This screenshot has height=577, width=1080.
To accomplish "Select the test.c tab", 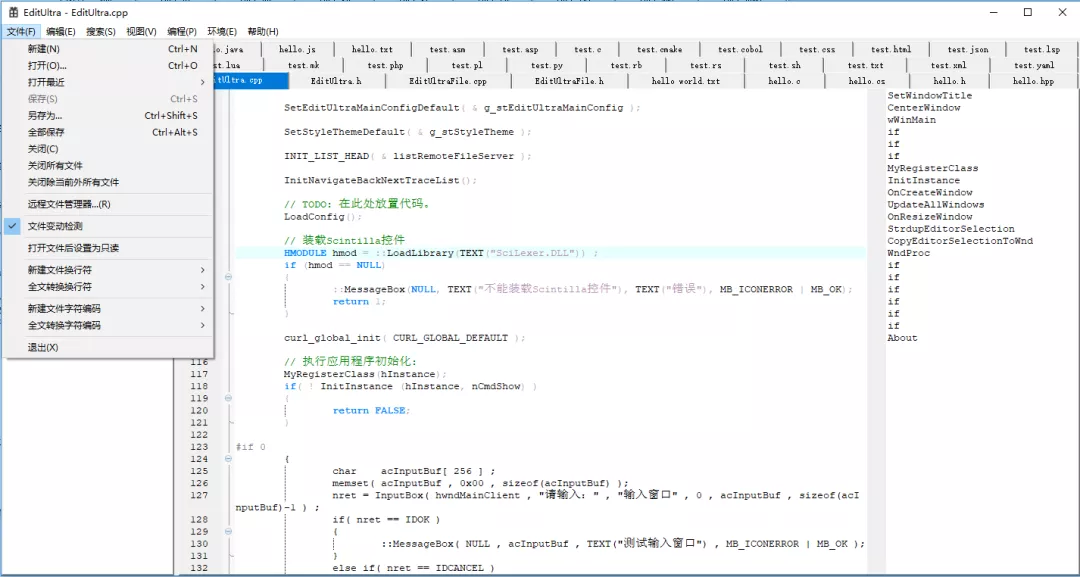I will click(x=588, y=50).
